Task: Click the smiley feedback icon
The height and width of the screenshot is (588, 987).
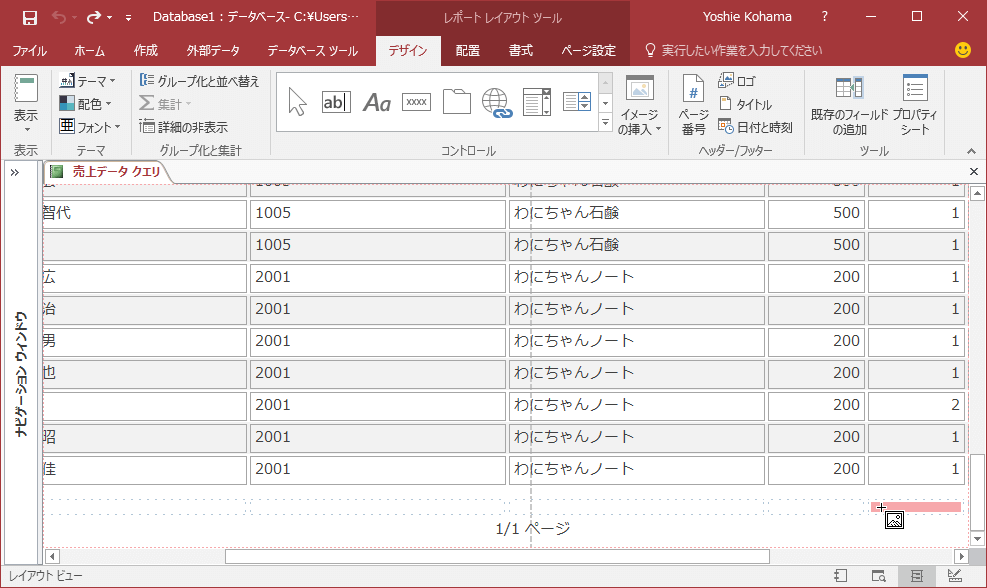Action: click(962, 50)
